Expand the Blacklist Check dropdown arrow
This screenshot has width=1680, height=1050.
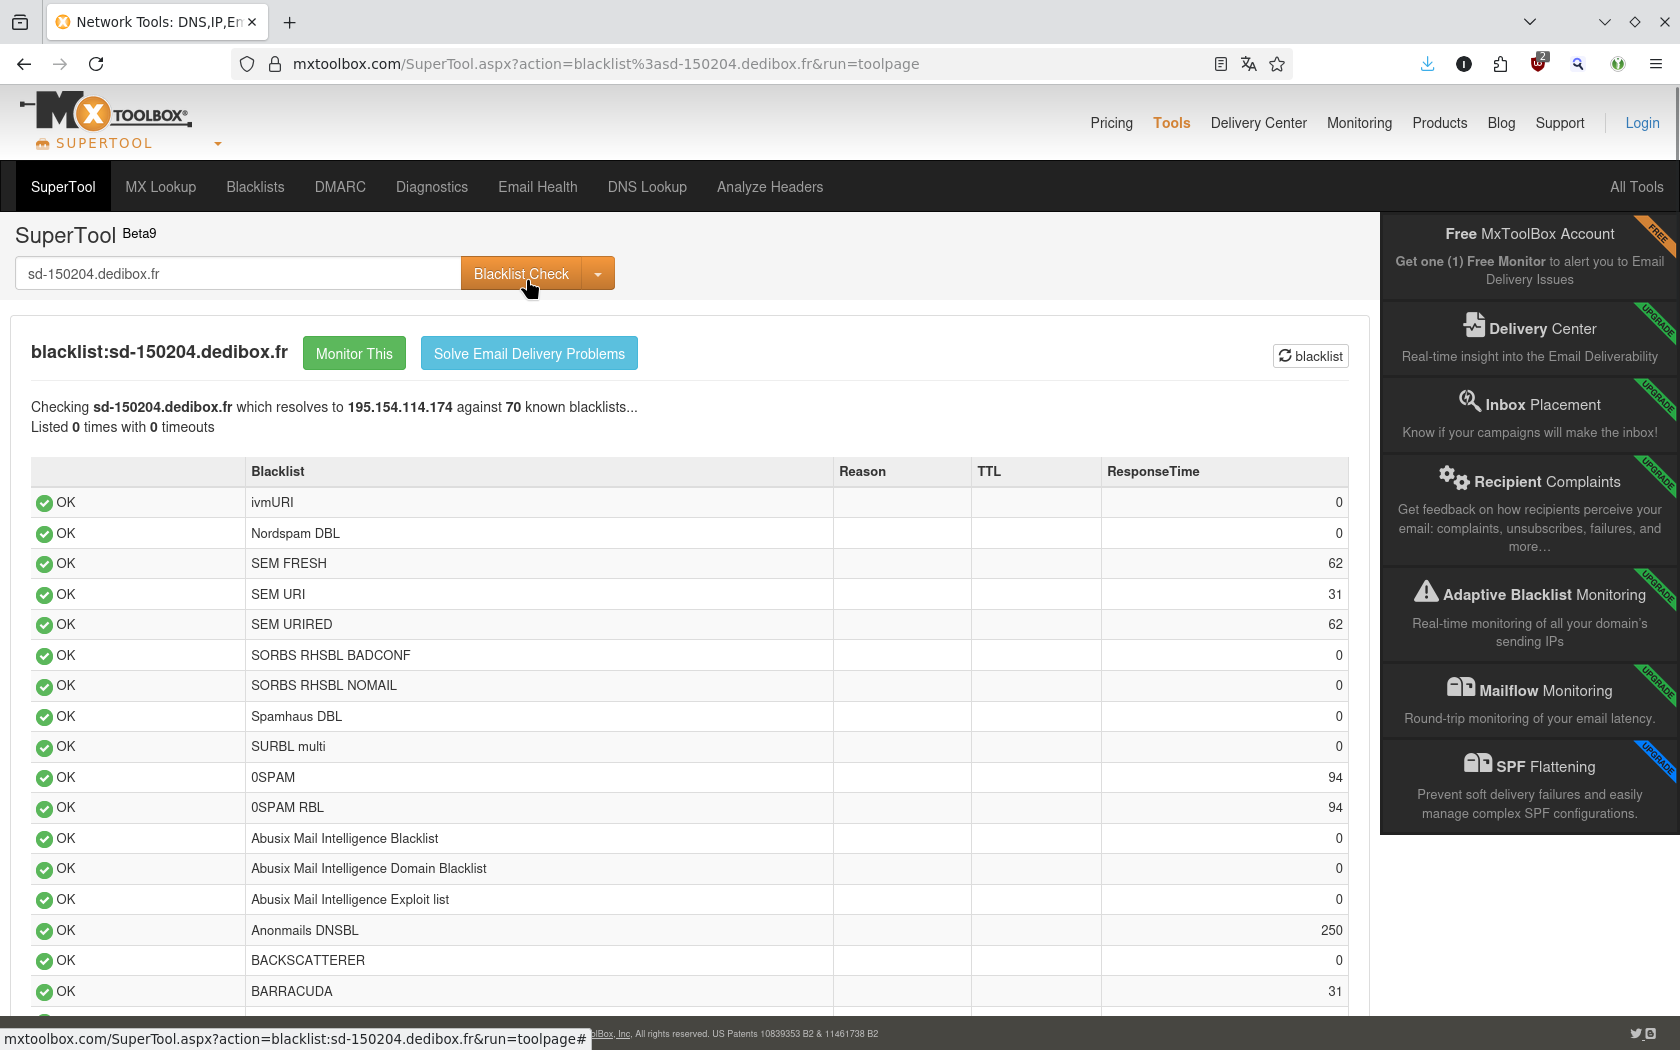pos(598,274)
